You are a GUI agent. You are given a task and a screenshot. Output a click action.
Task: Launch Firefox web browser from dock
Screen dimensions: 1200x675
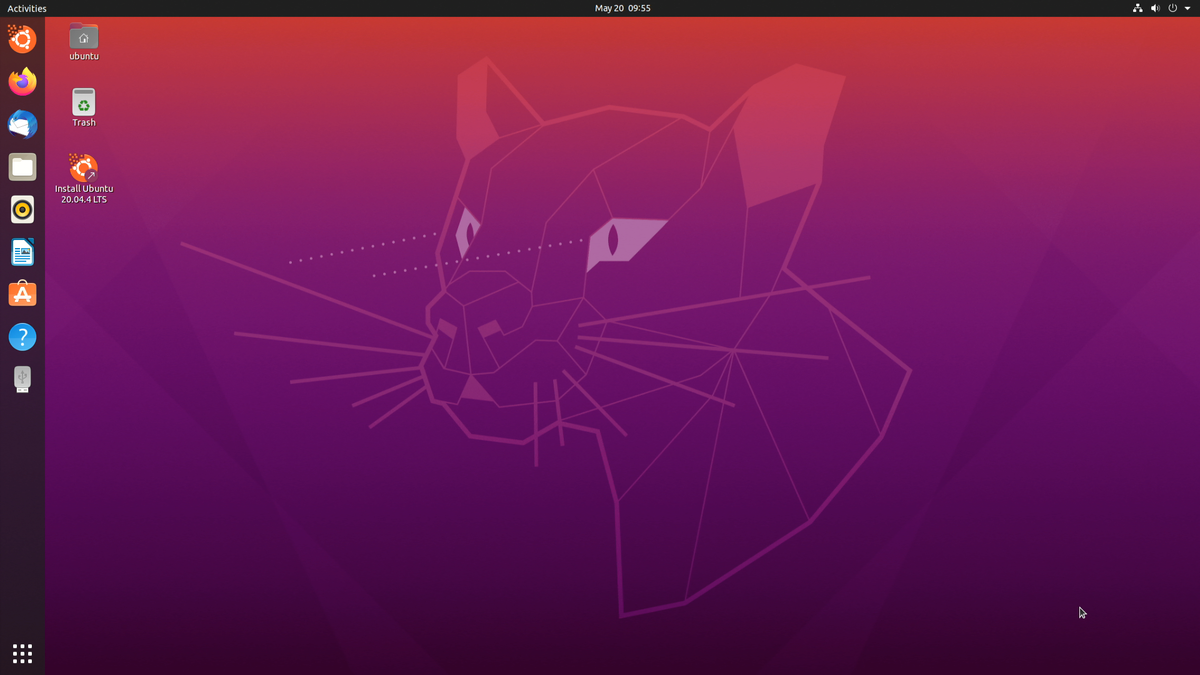click(22, 82)
